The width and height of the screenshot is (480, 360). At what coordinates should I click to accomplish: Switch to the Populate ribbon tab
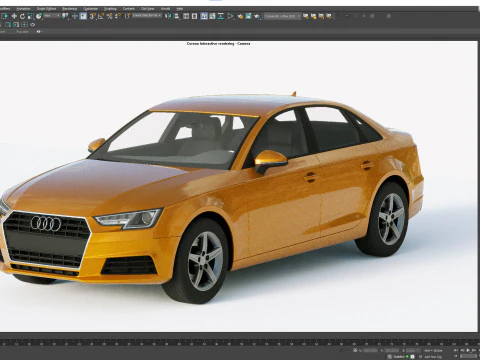[x=23, y=32]
